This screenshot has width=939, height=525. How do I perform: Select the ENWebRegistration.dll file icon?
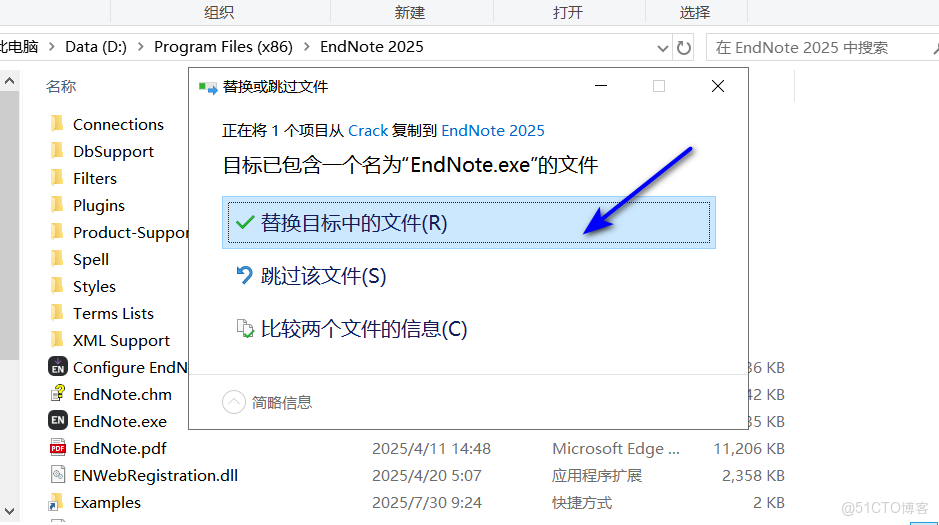point(57,475)
